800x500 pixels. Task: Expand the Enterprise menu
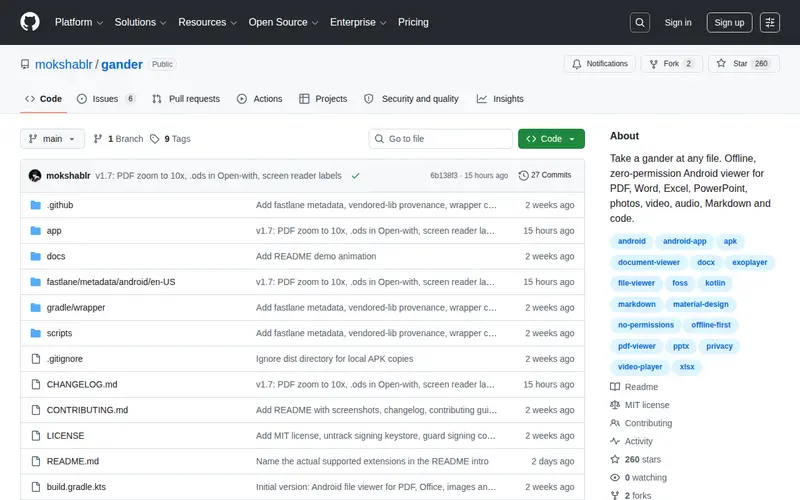358,22
